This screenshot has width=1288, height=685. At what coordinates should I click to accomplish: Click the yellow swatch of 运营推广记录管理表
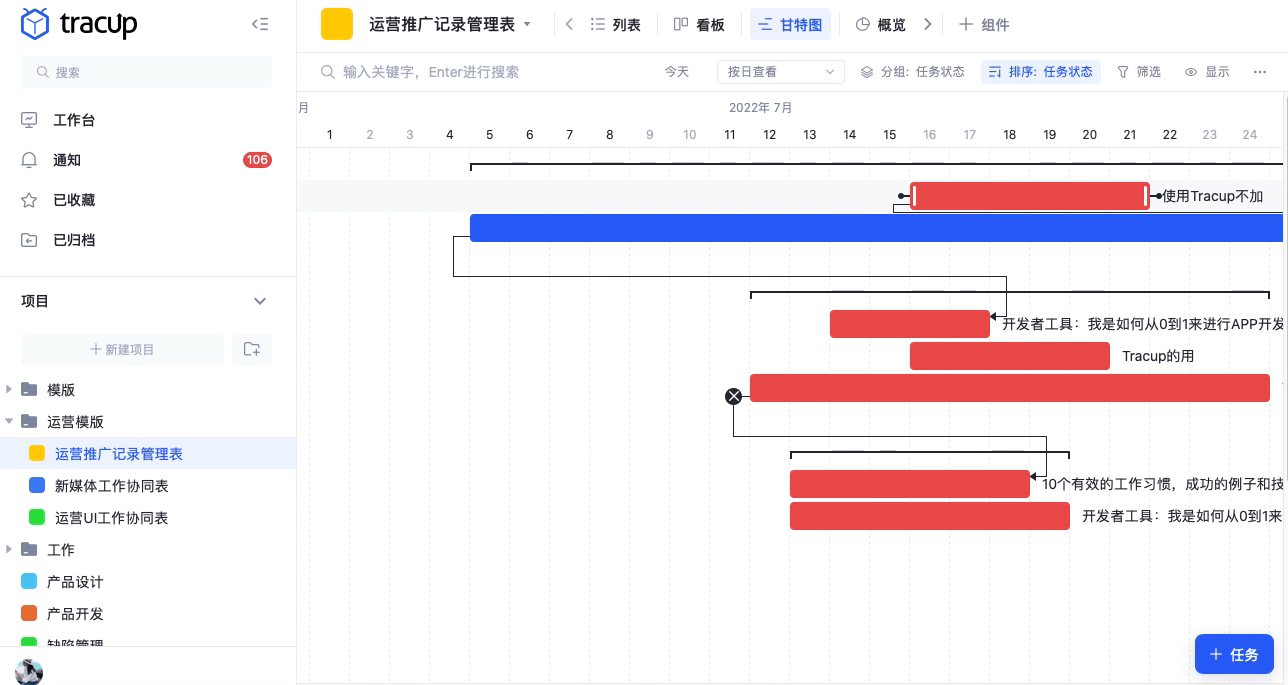pyautogui.click(x=37, y=453)
